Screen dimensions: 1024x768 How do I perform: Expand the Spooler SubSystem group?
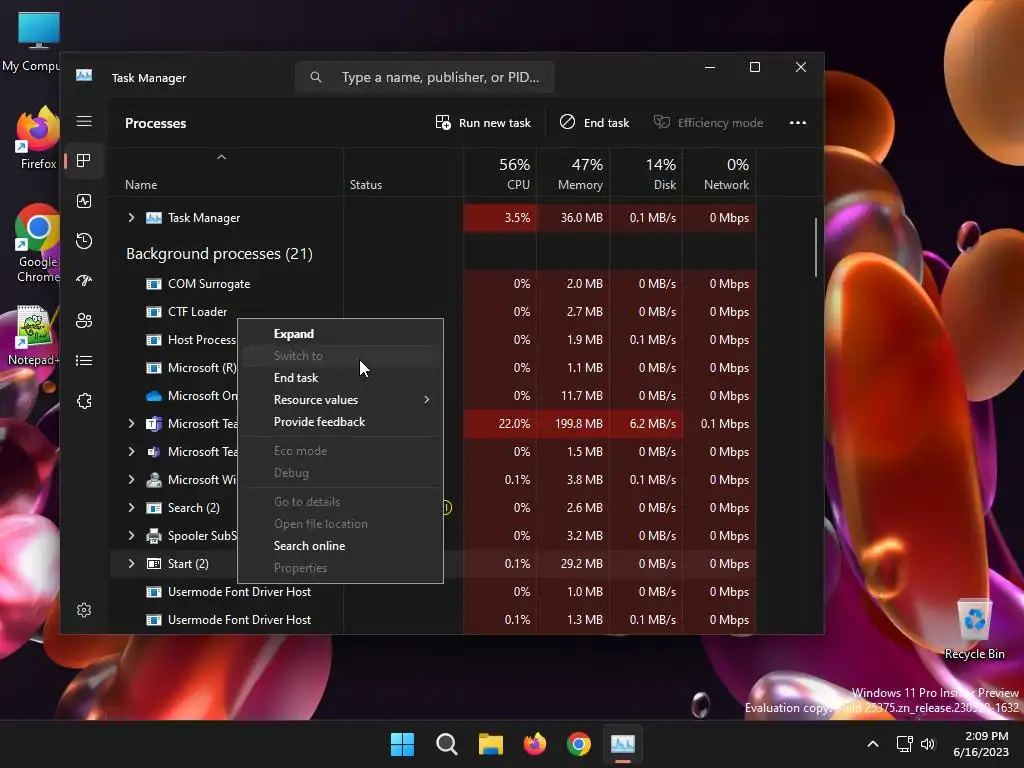tap(131, 536)
